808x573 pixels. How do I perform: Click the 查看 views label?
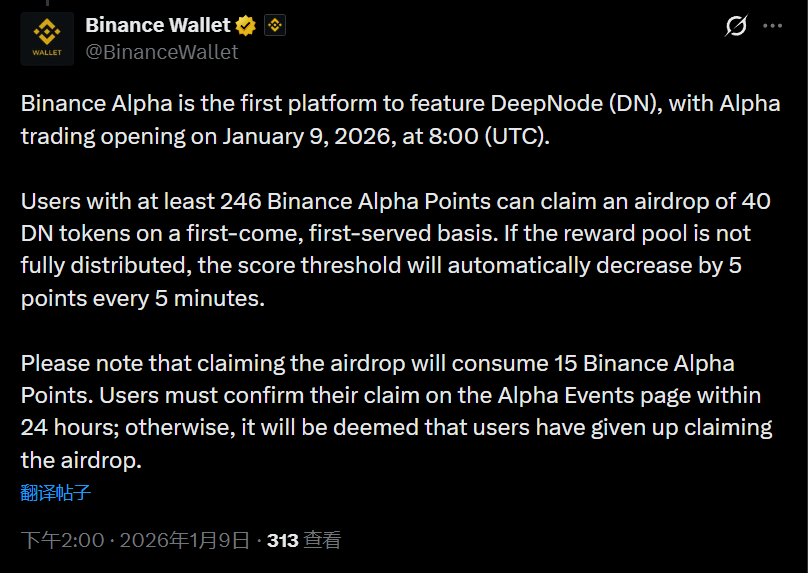pos(322,540)
